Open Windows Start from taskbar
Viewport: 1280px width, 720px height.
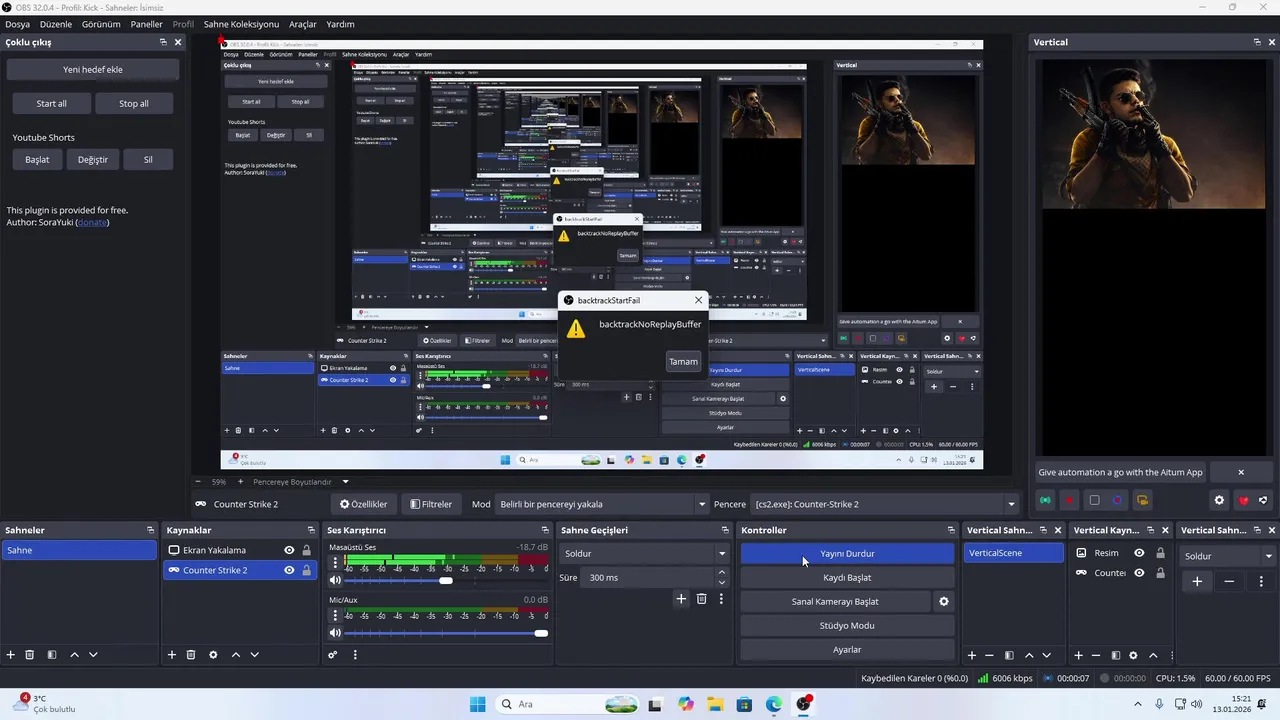point(478,704)
